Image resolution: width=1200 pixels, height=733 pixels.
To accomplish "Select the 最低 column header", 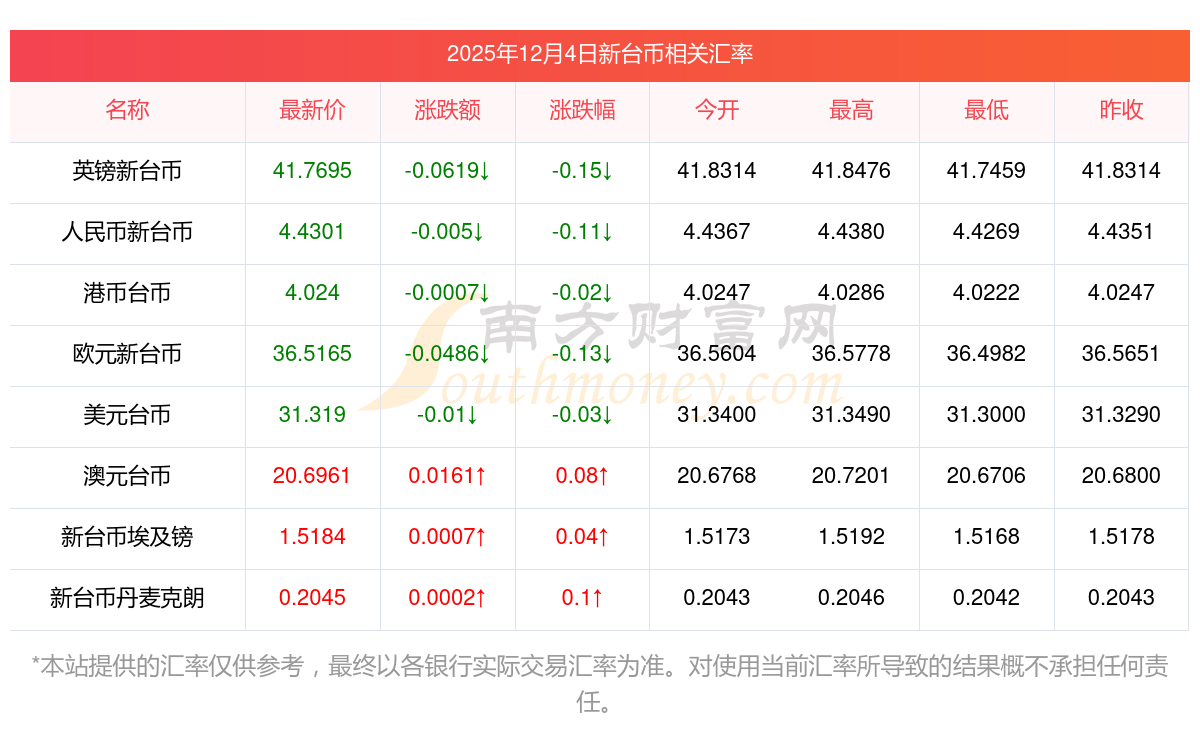I will [986, 110].
